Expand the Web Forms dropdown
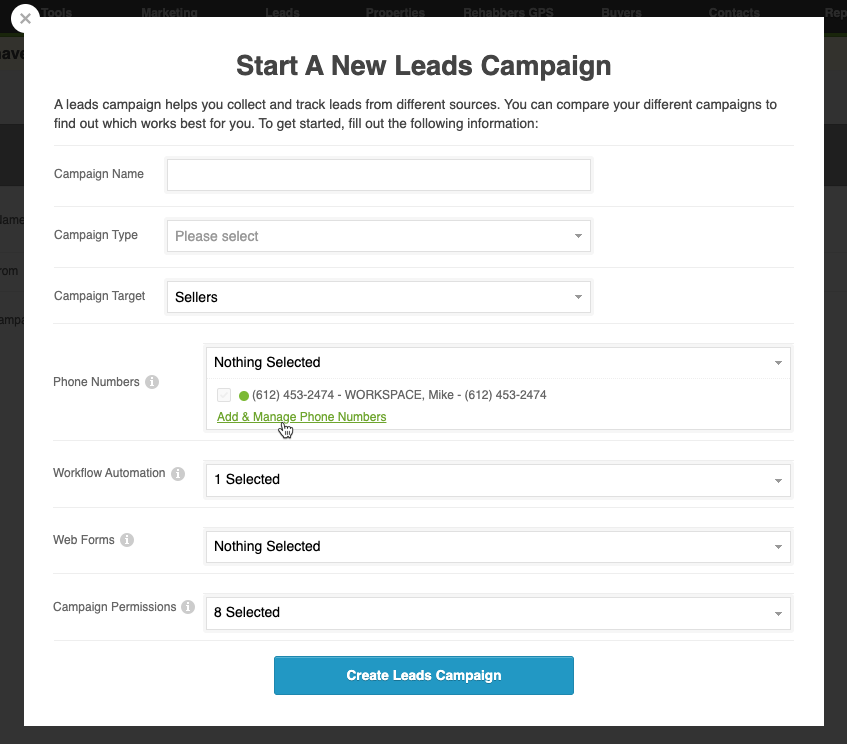The image size is (847, 744). pos(498,547)
